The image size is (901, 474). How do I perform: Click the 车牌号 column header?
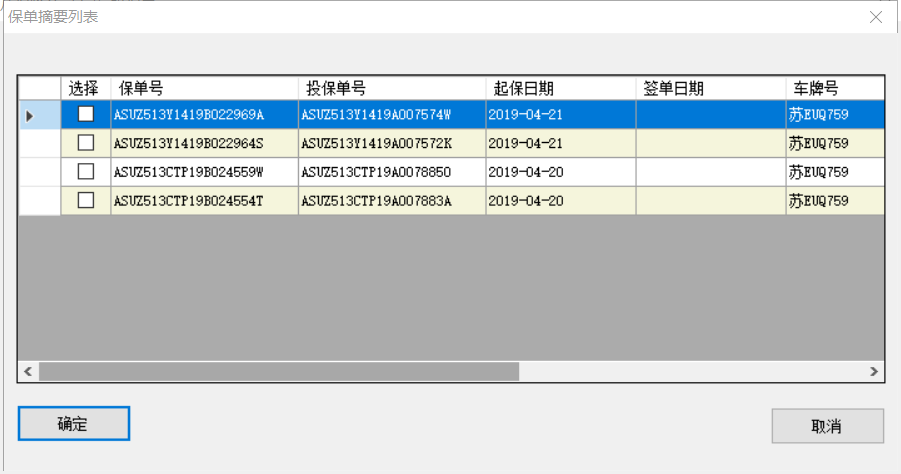coord(835,88)
